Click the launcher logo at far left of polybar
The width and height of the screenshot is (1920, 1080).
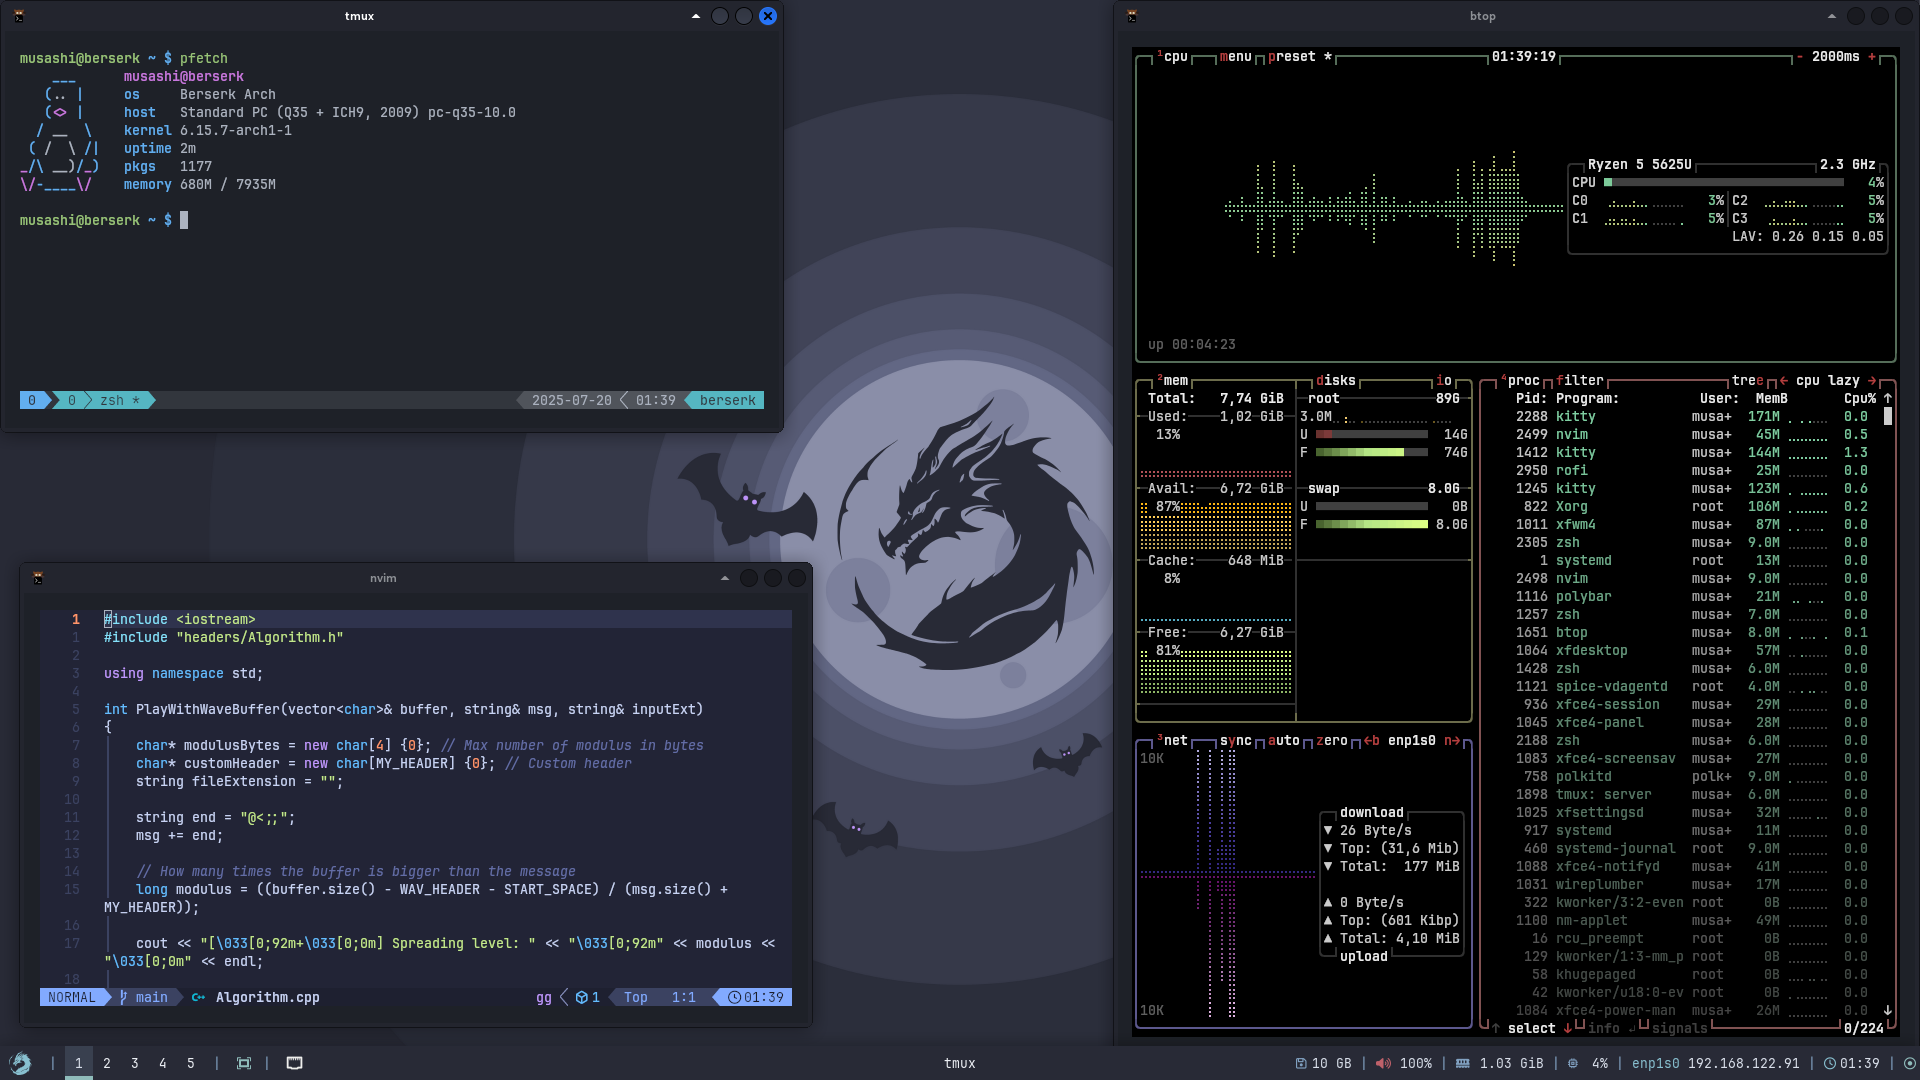tap(21, 1062)
